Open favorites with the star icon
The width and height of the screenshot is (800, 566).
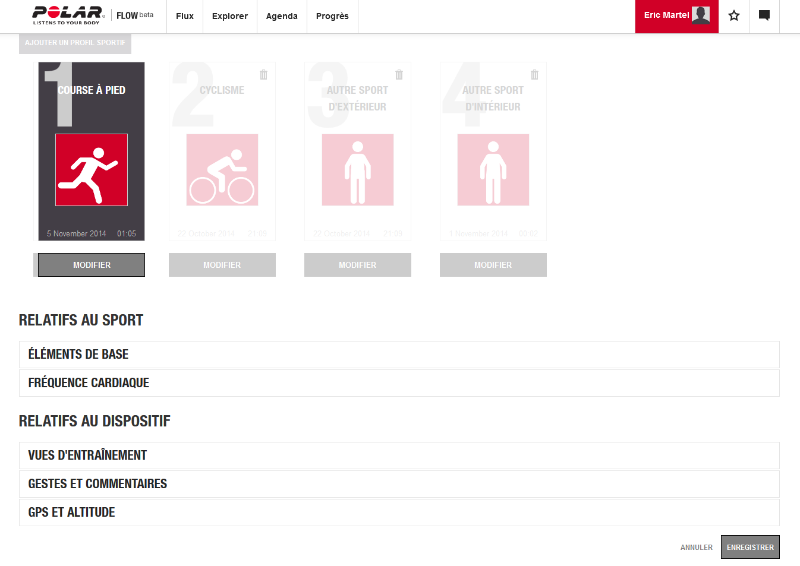pos(734,16)
